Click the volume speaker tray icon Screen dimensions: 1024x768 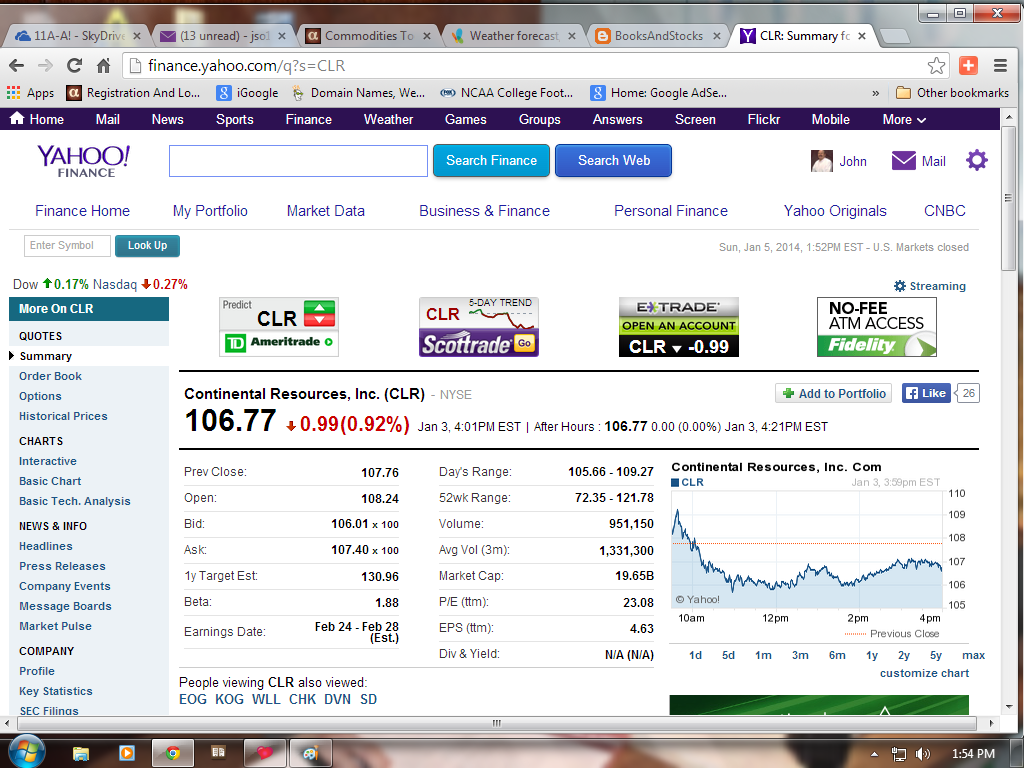[923, 754]
